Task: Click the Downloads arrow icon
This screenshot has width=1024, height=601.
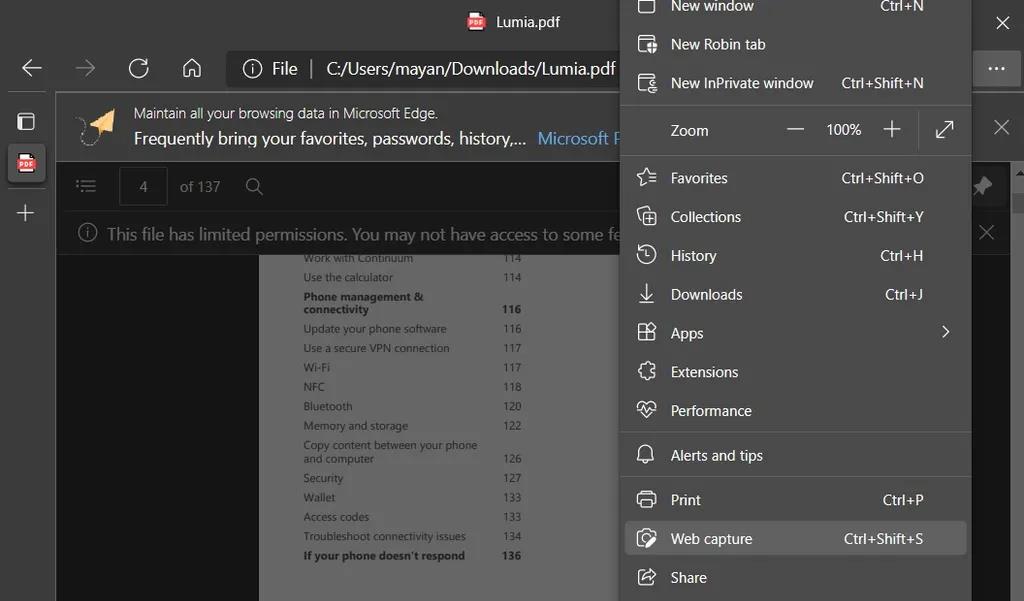Action: pyautogui.click(x=647, y=294)
